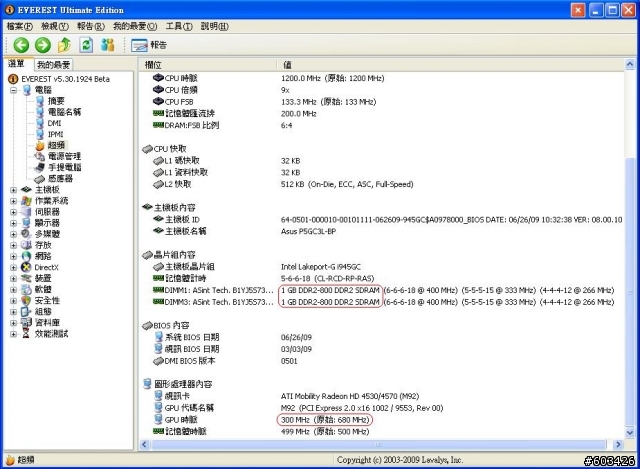
Task: Expand the 網路 tree node
Action: pos(13,256)
